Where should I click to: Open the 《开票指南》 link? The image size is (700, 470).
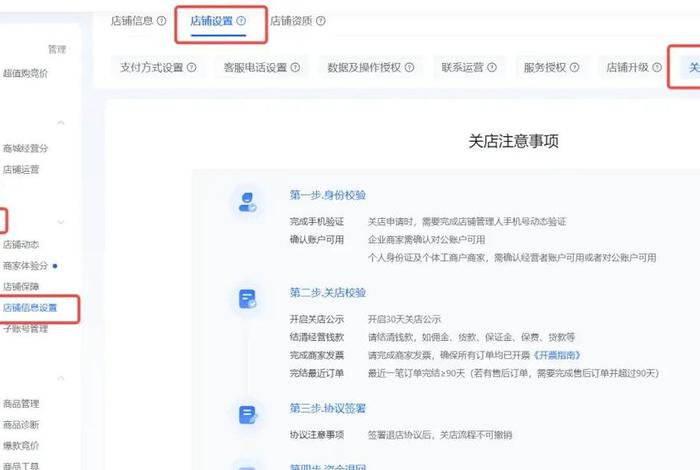click(x=557, y=355)
